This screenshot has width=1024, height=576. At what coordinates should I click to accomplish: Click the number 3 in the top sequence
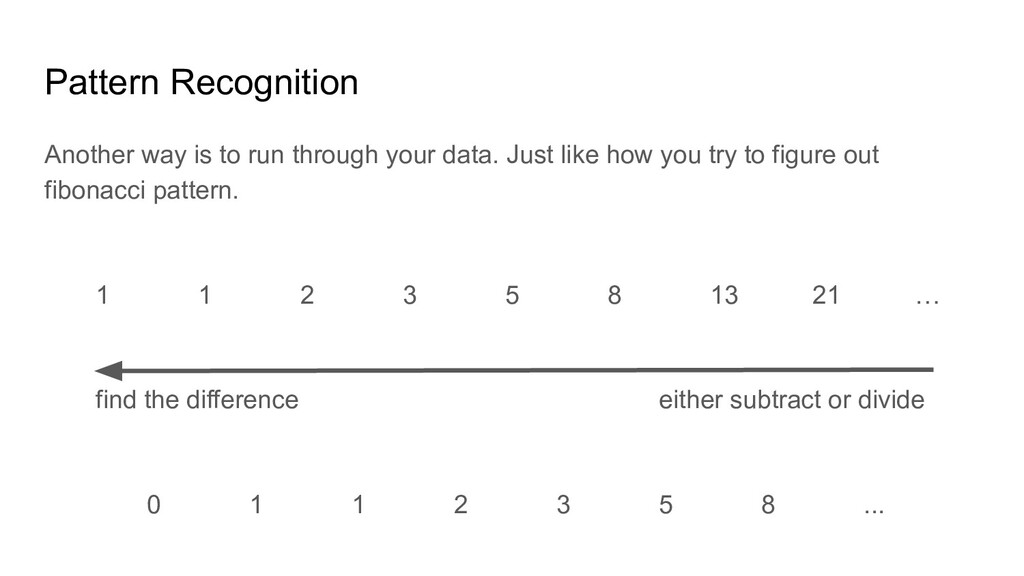(x=409, y=295)
